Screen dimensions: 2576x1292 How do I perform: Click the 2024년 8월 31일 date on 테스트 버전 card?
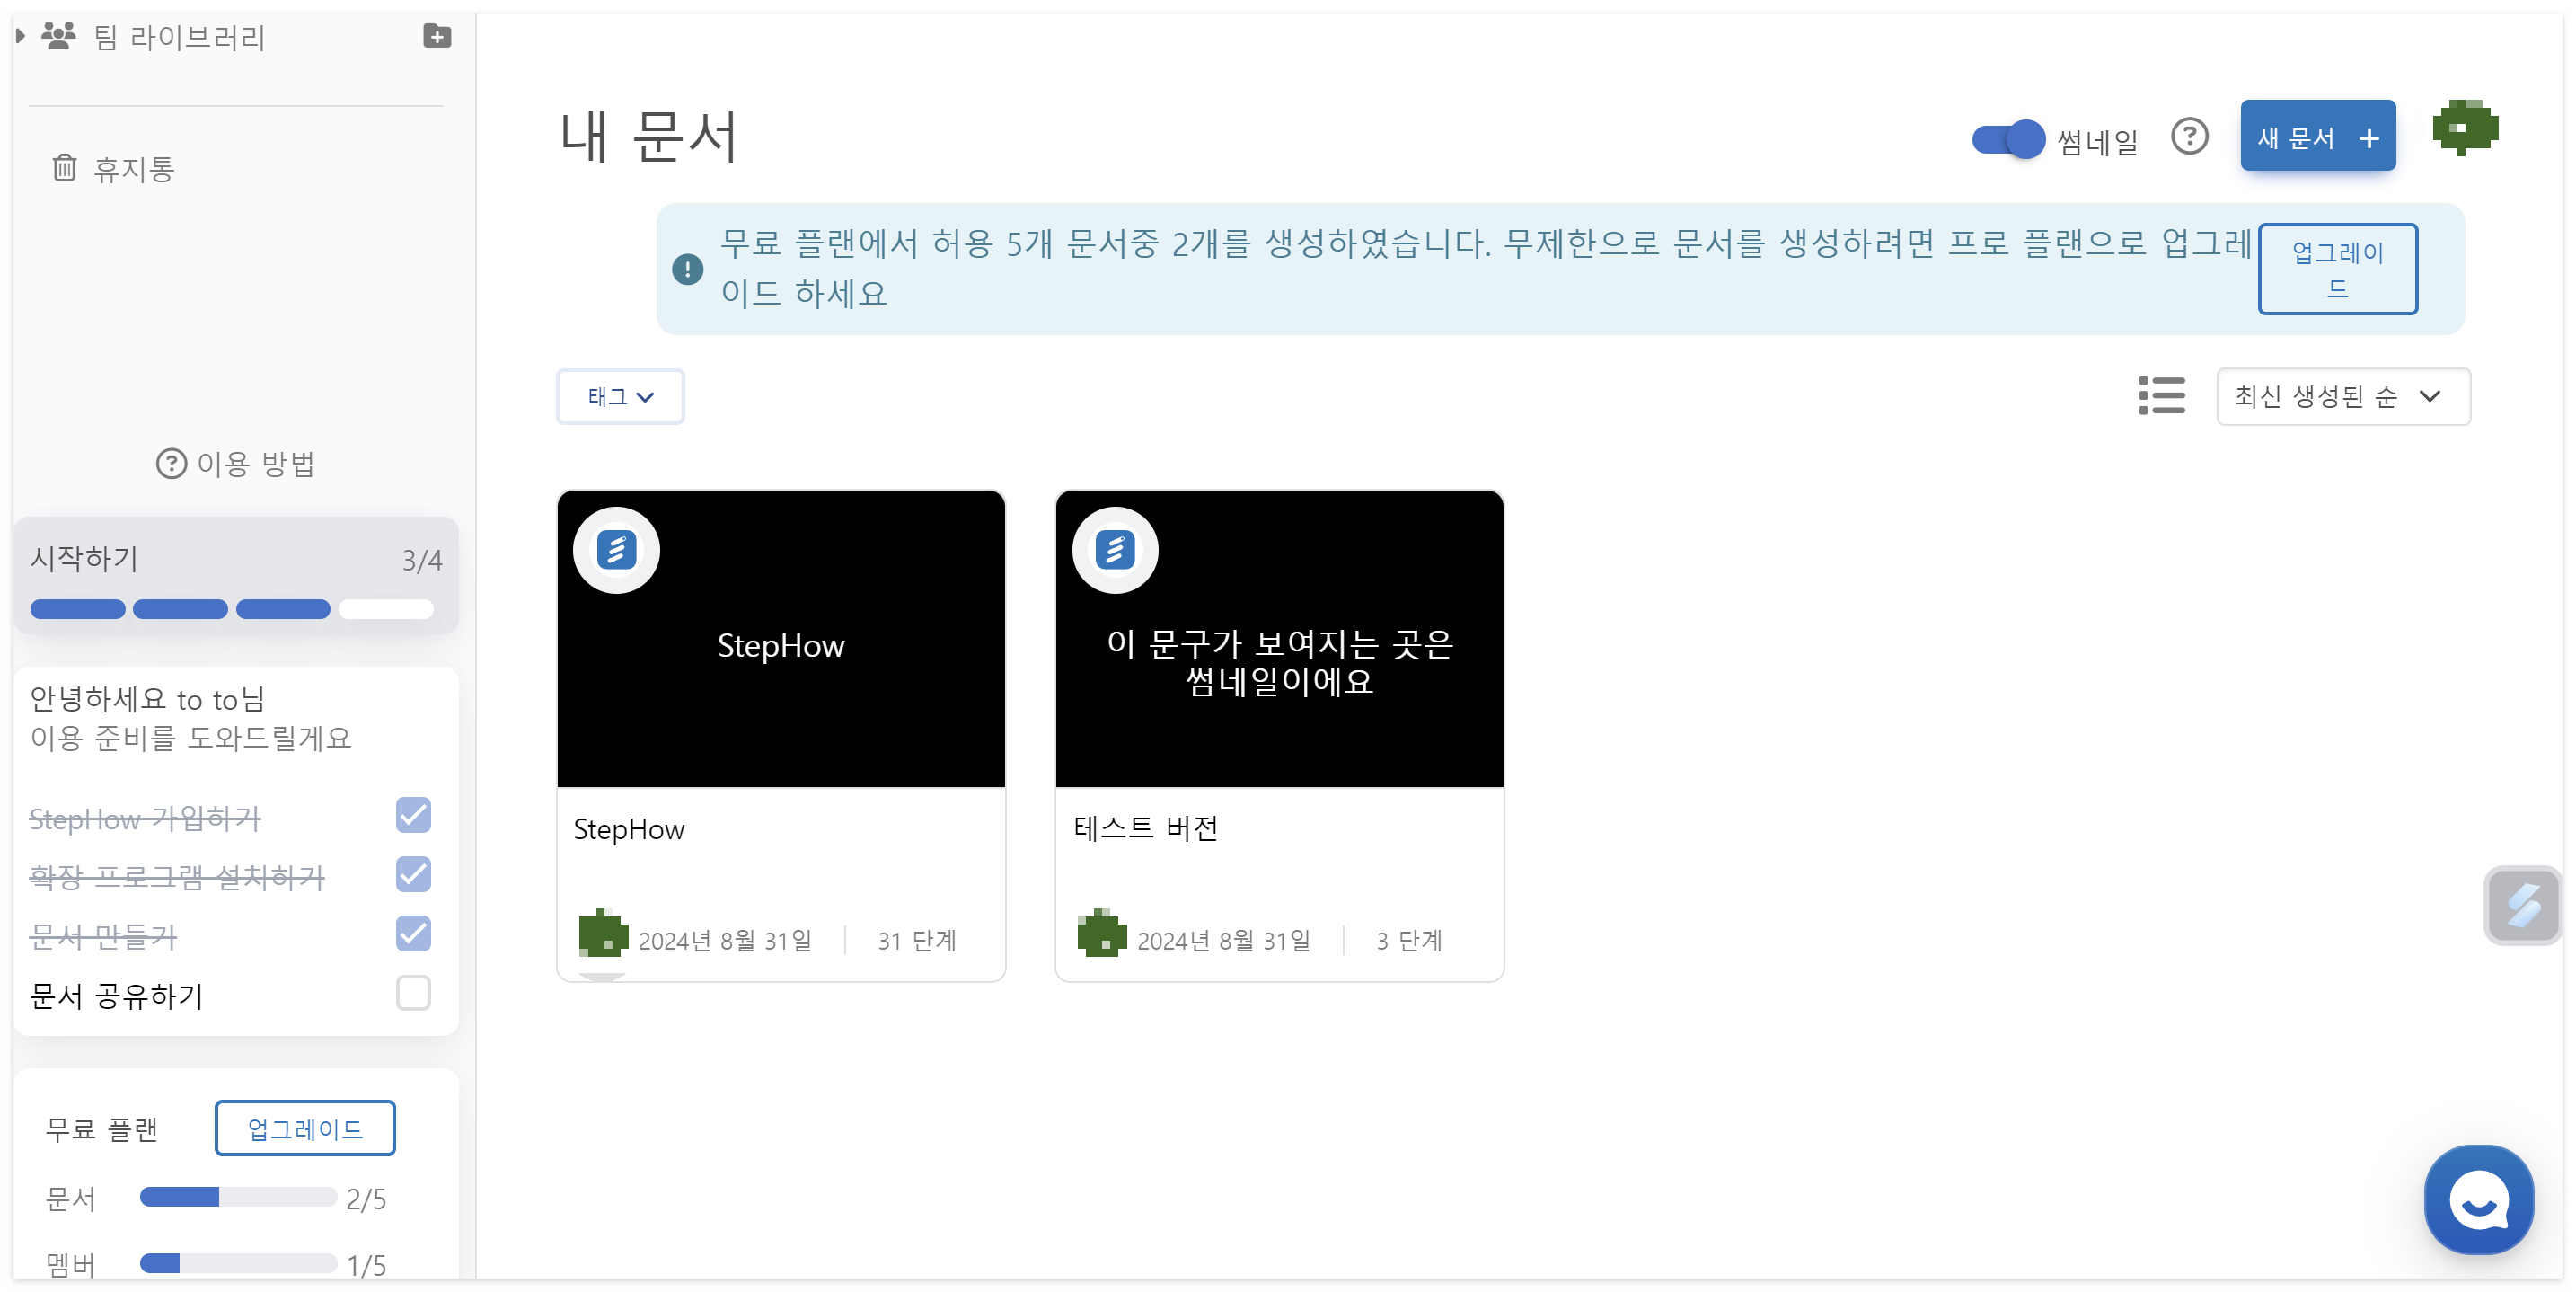1224,940
